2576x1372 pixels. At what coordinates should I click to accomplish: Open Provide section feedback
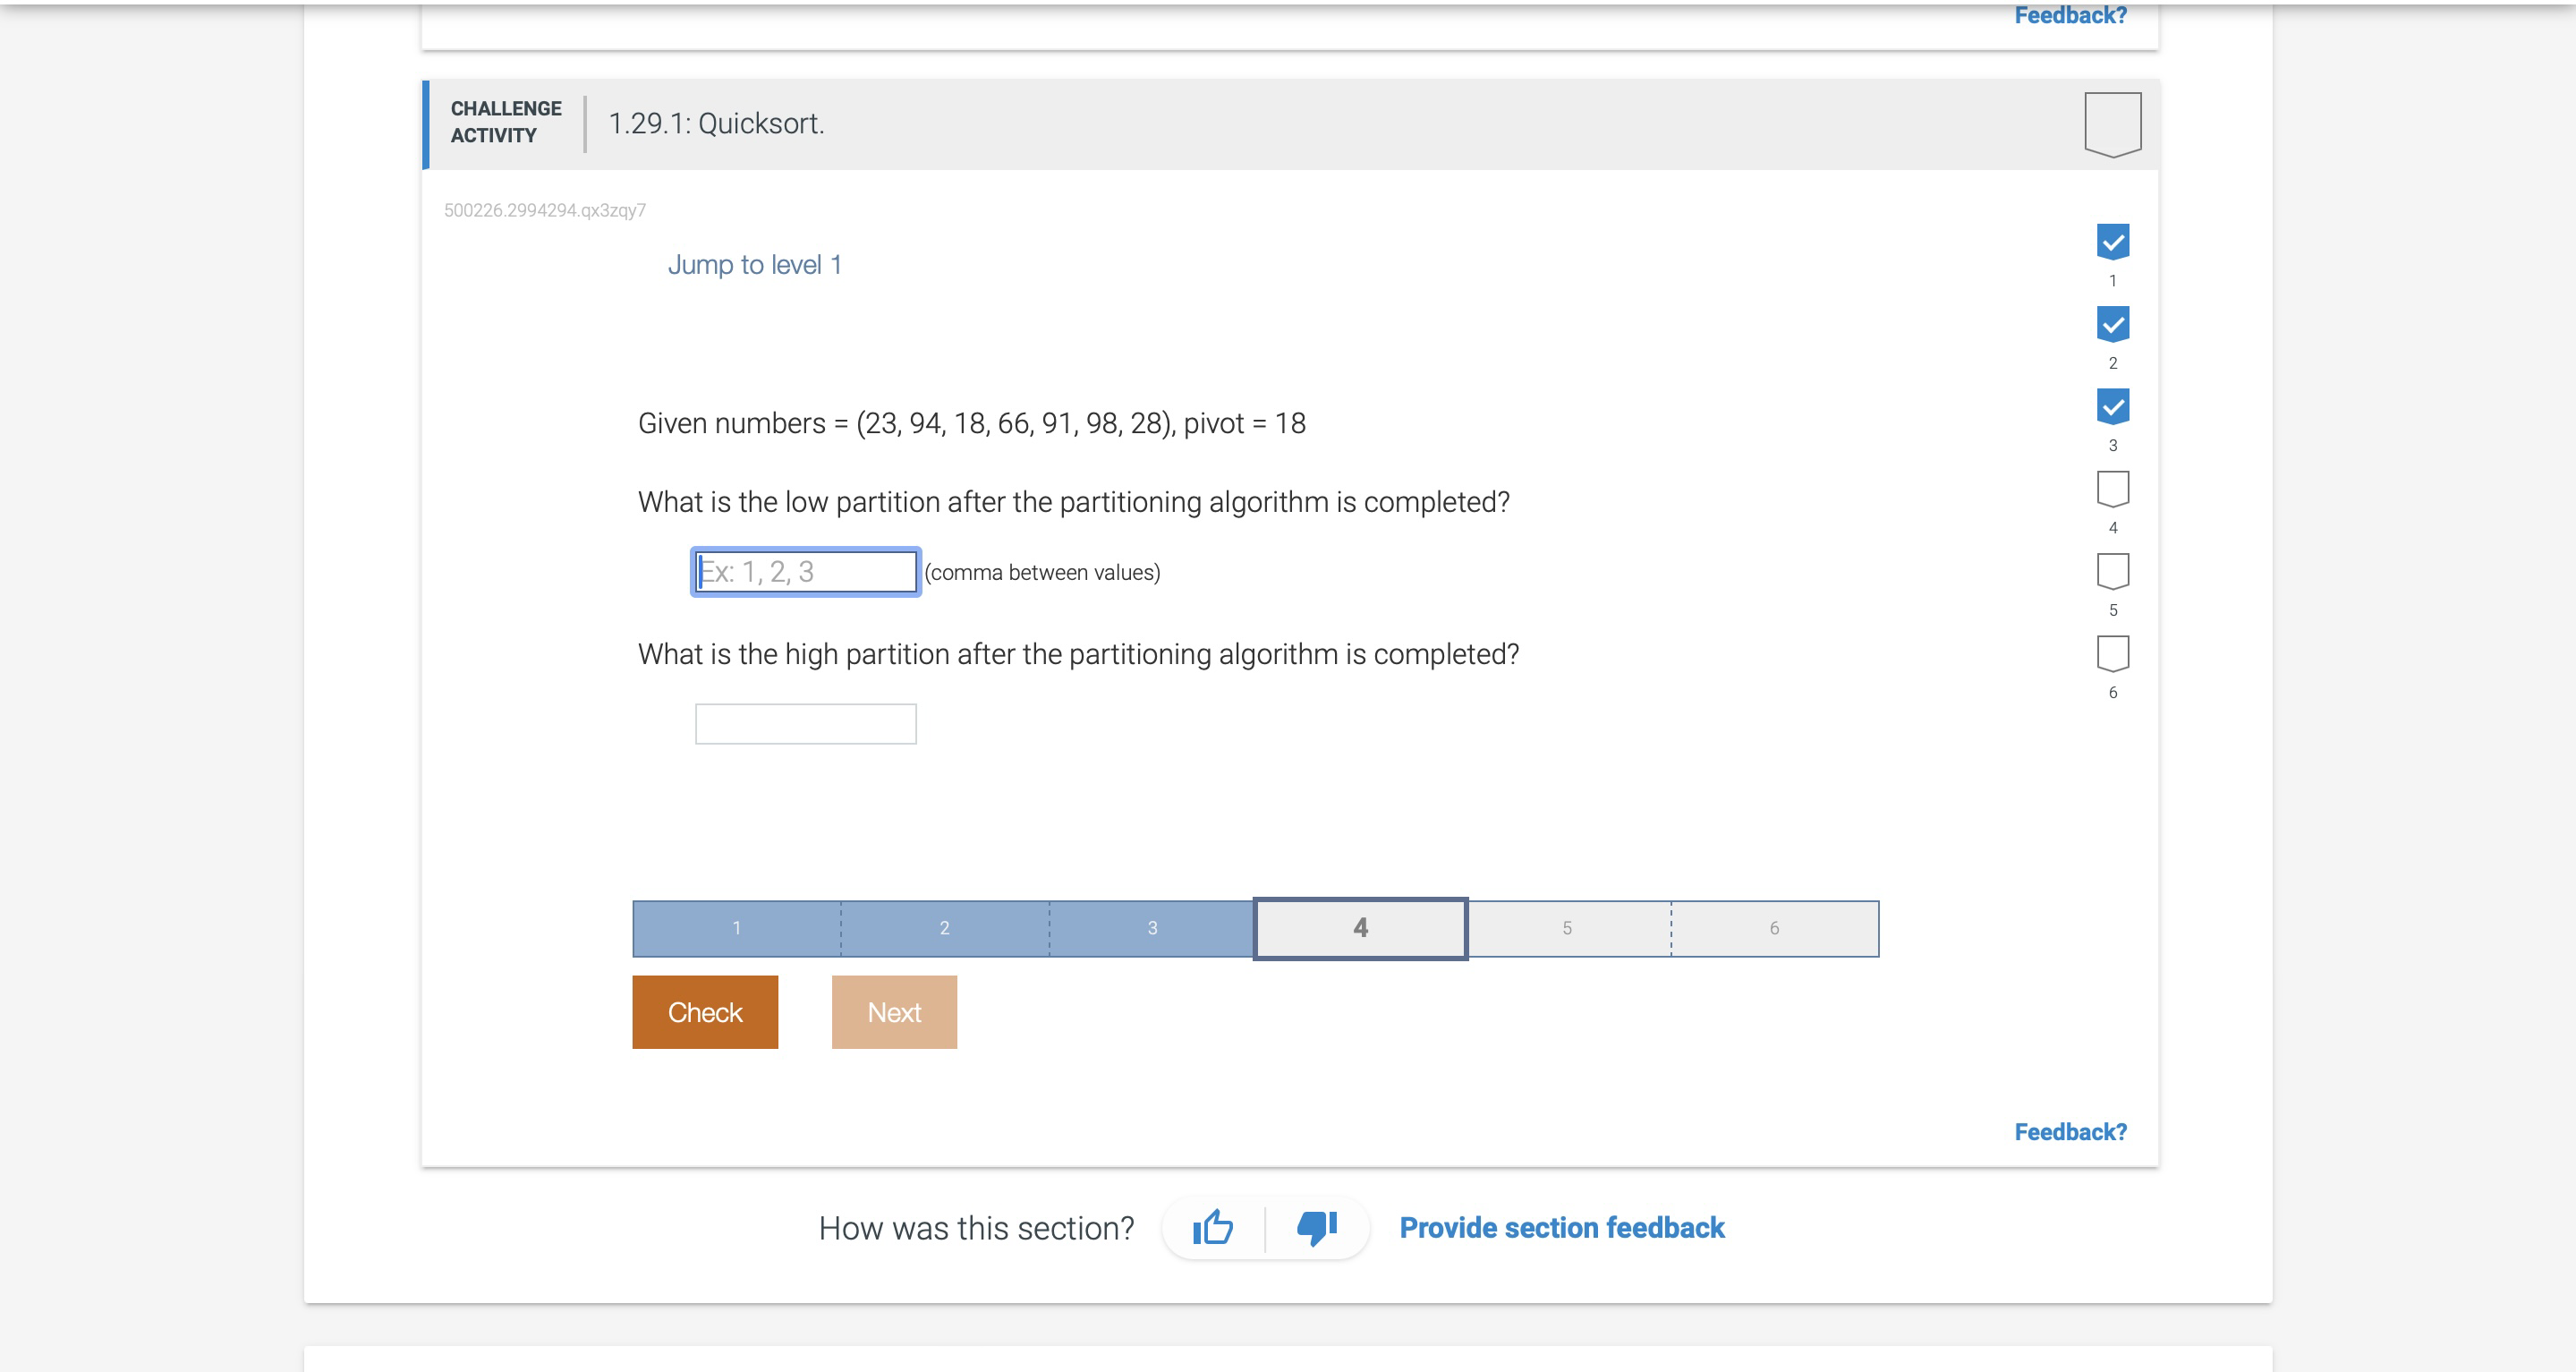1563,1227
